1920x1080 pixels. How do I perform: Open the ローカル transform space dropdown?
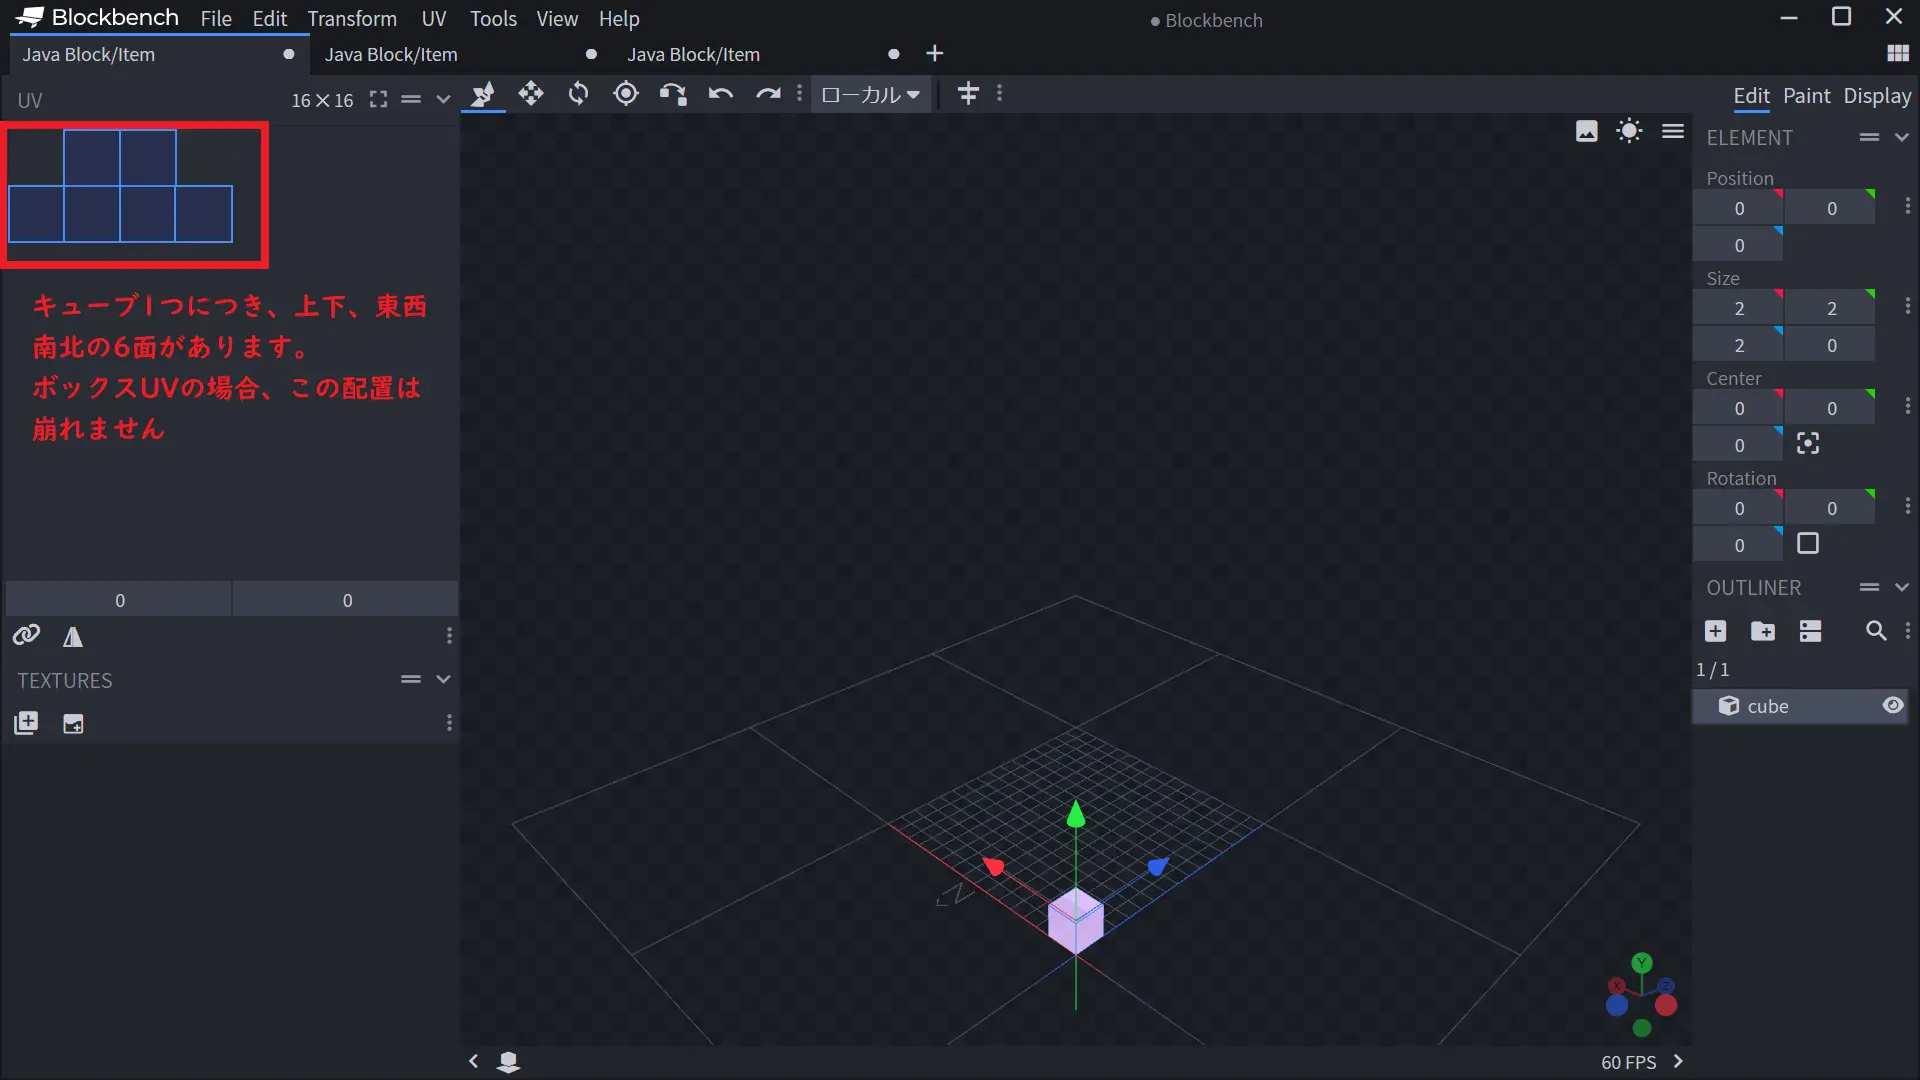pos(870,94)
